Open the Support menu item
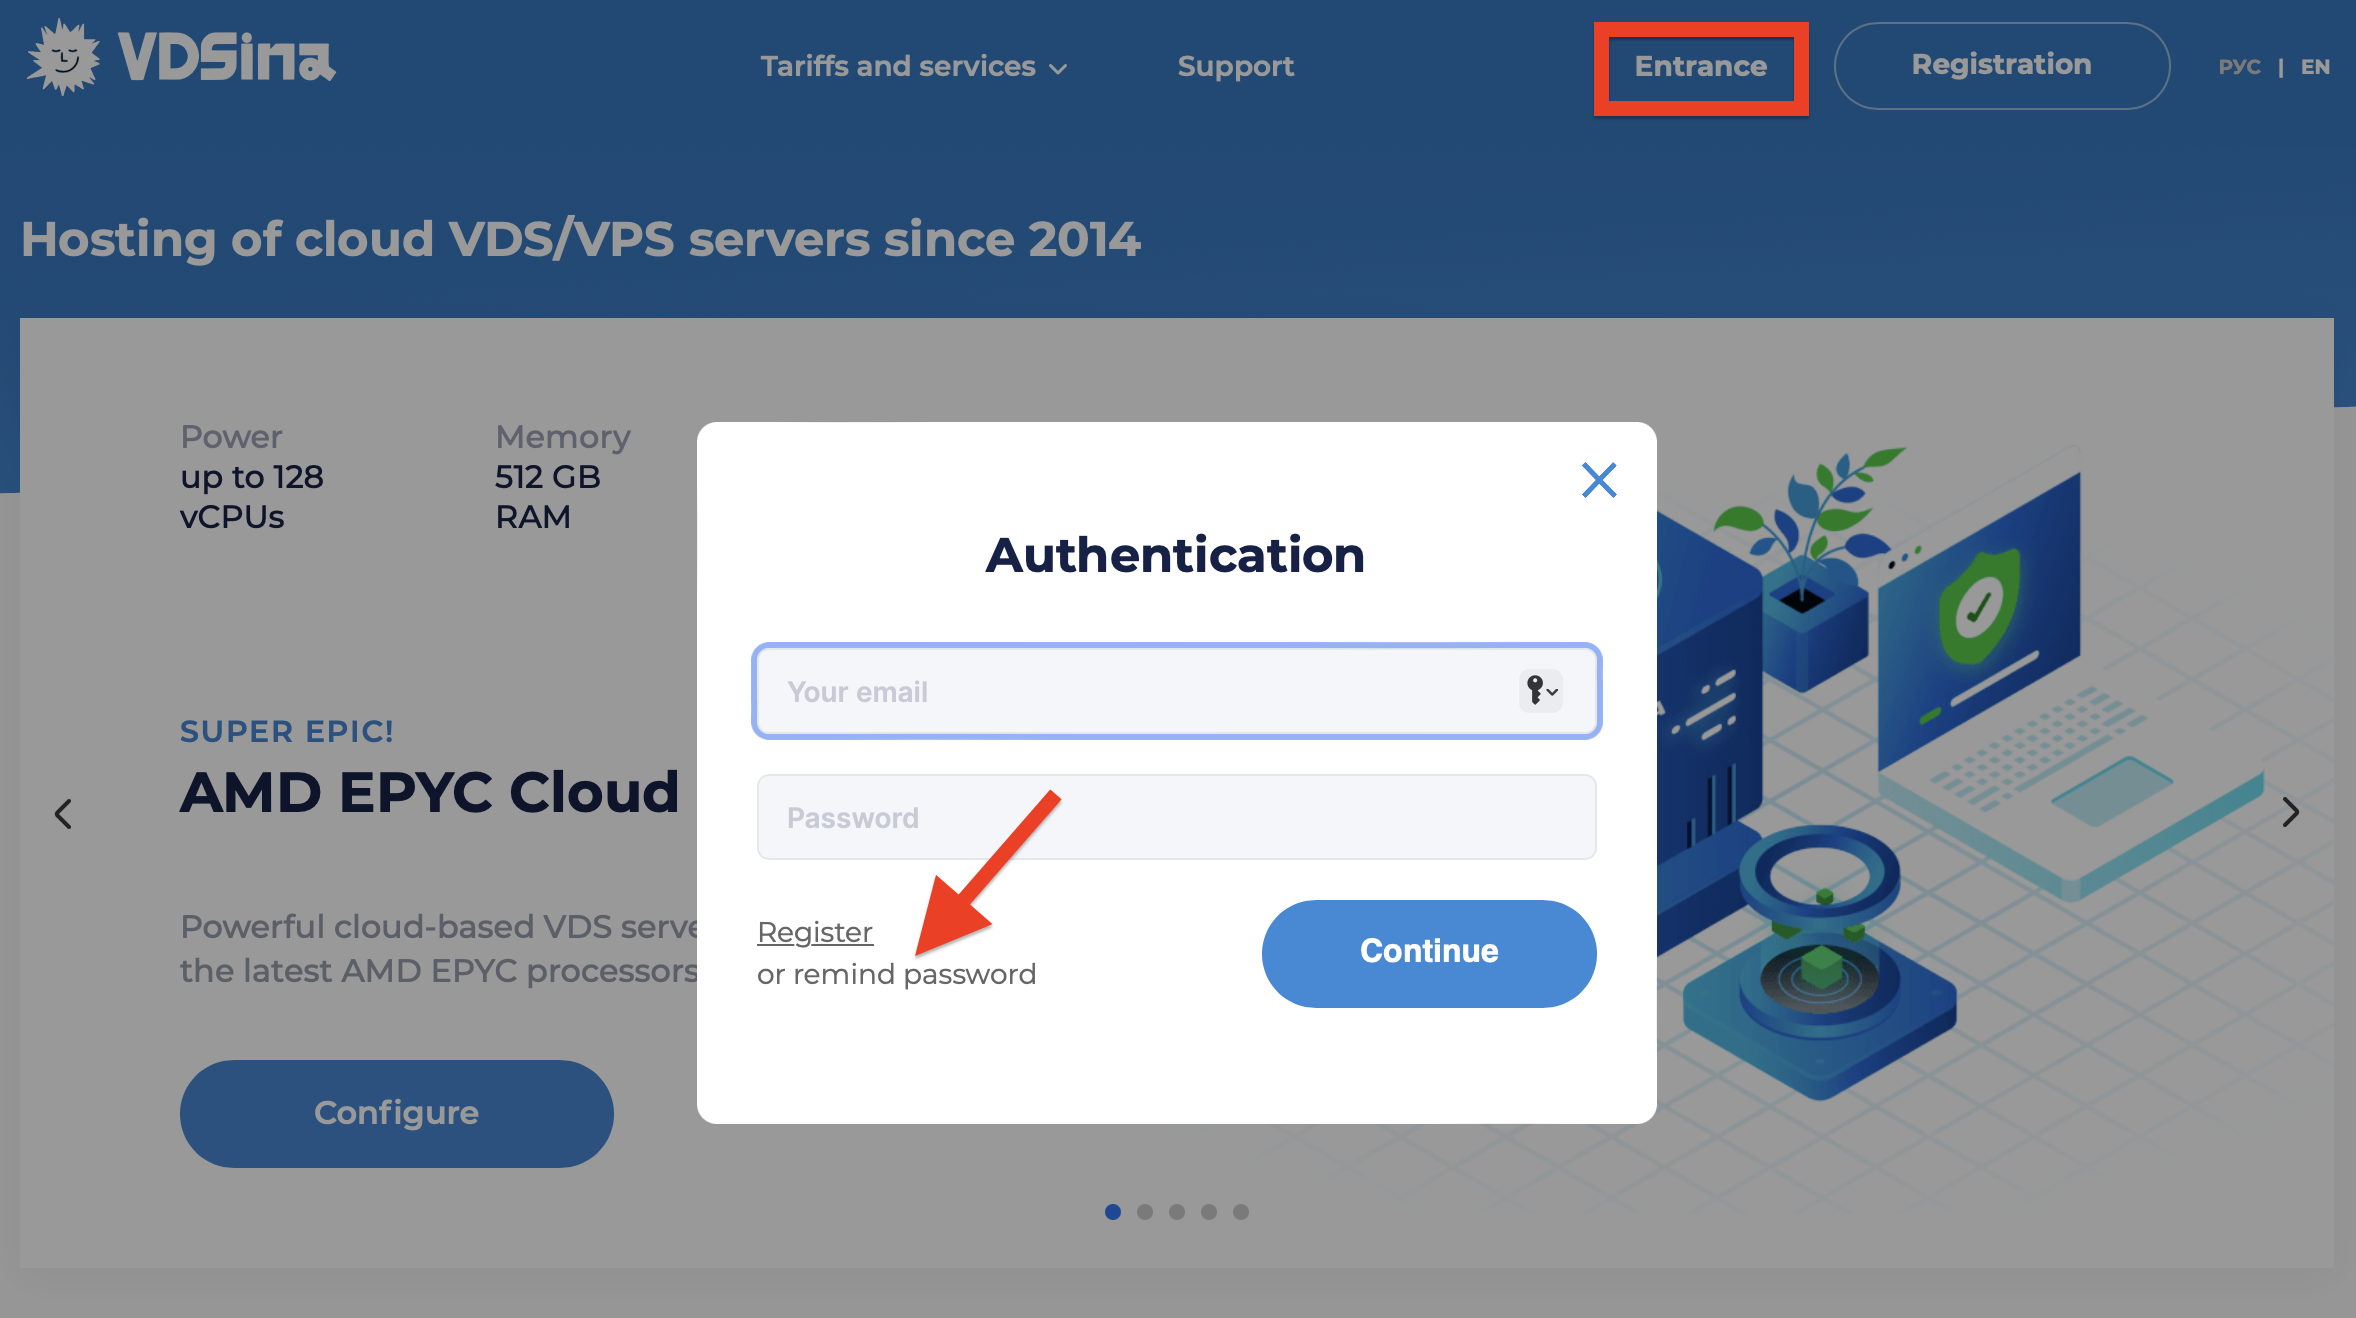This screenshot has width=2356, height=1318. (1235, 66)
